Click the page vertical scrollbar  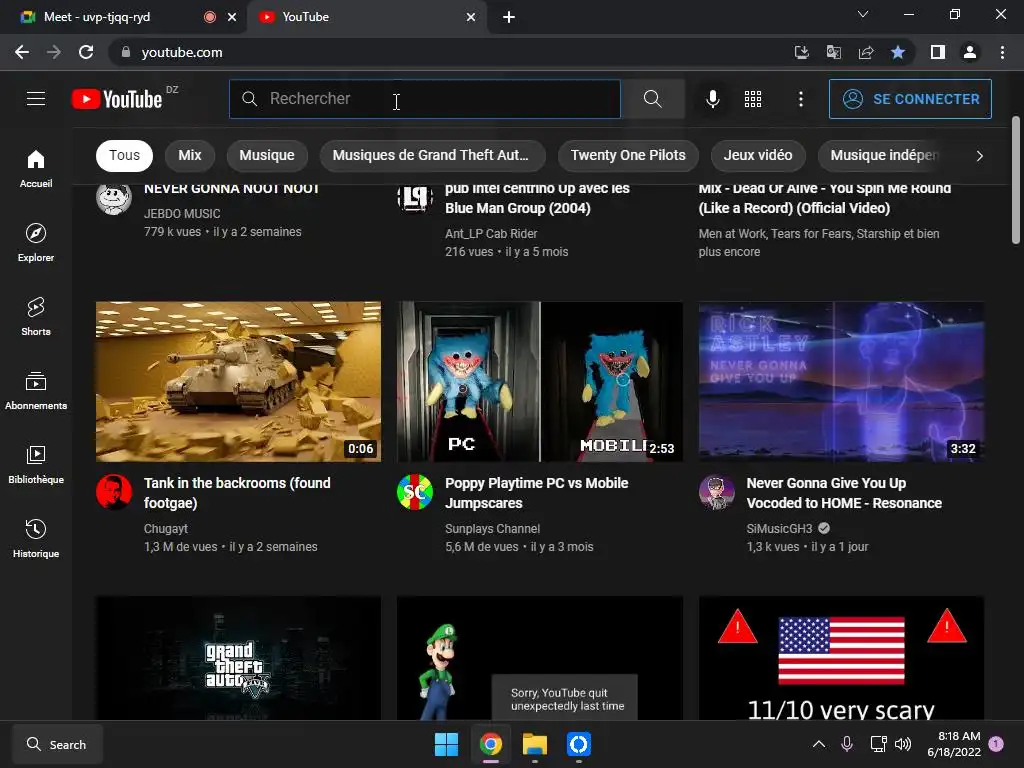(x=1016, y=180)
